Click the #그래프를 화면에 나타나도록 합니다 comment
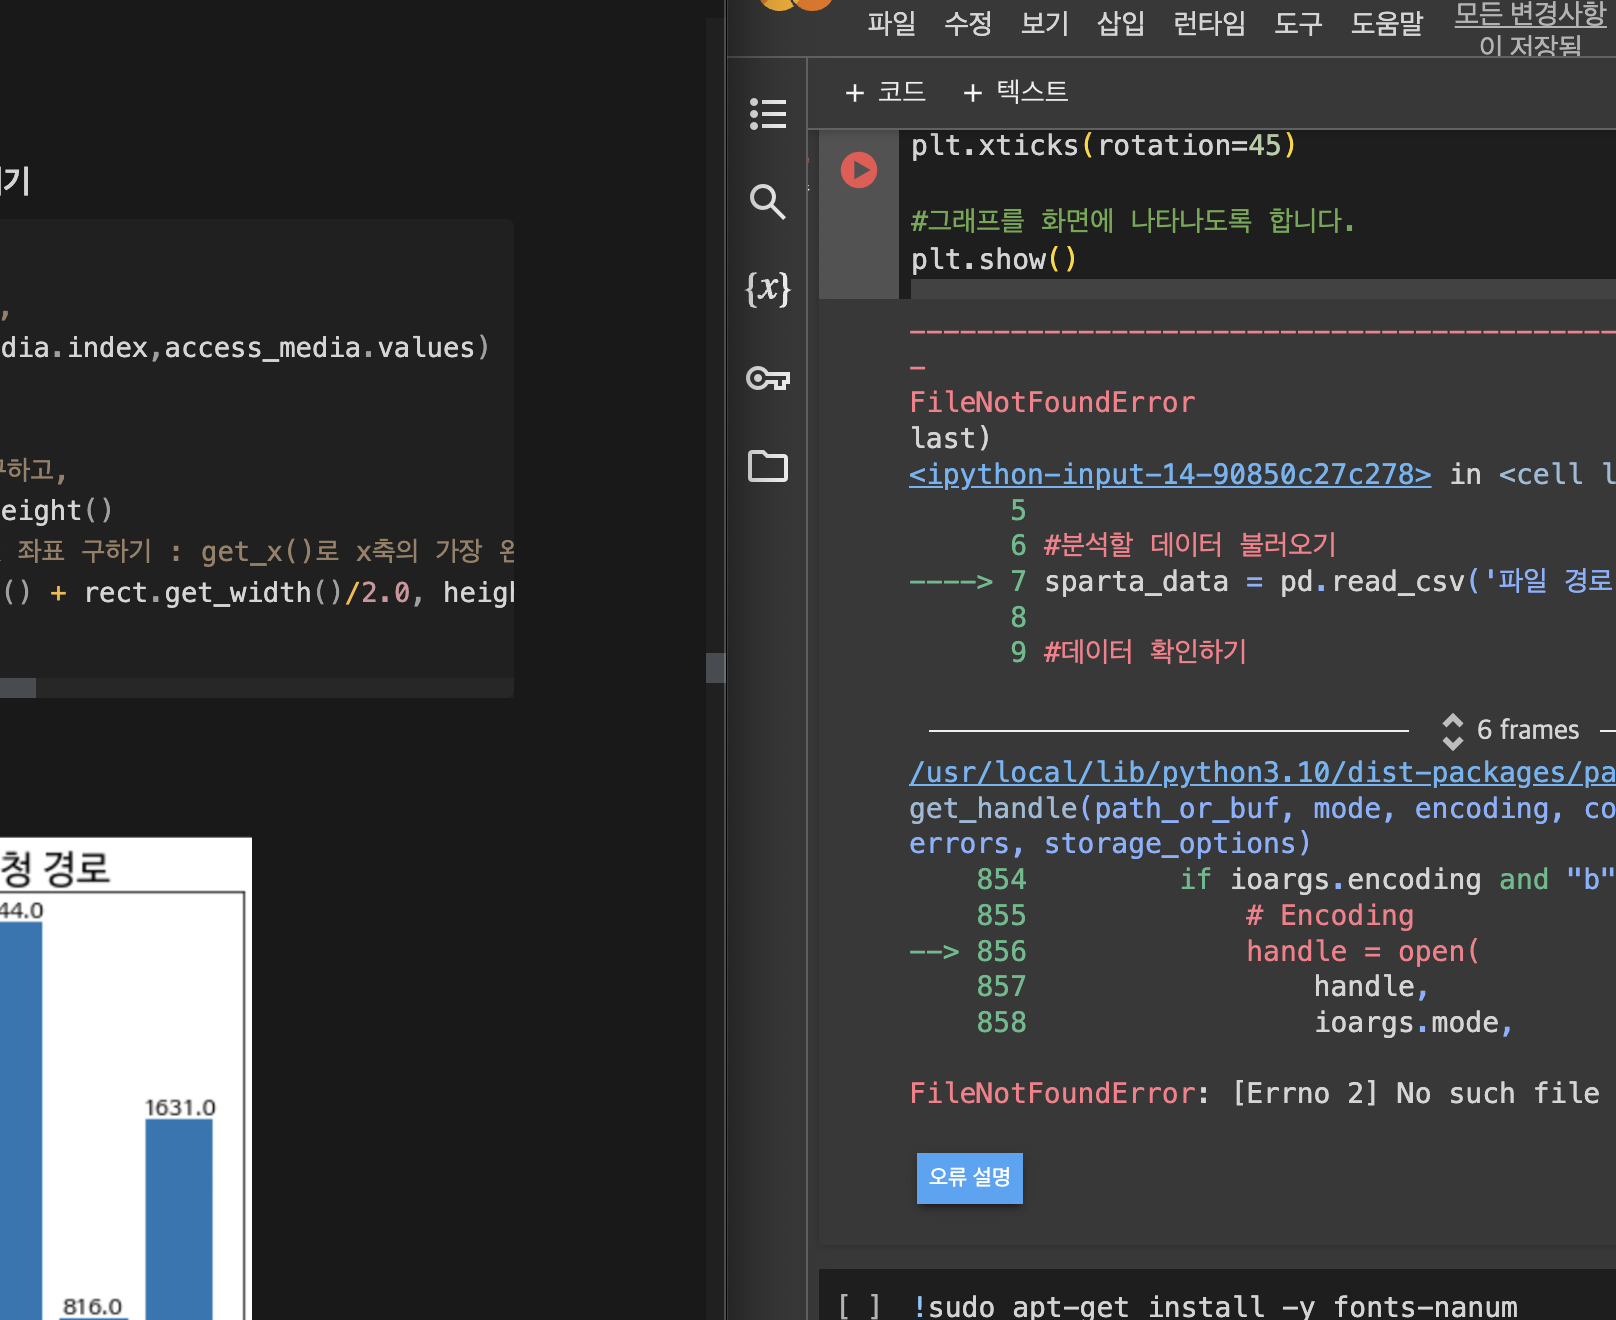The image size is (1616, 1320). (1132, 221)
